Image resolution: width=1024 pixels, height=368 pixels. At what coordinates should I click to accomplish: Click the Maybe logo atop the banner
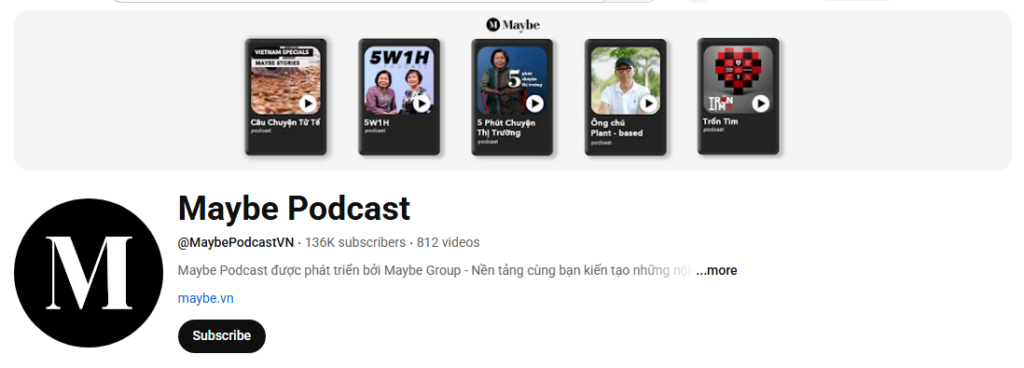coord(513,25)
